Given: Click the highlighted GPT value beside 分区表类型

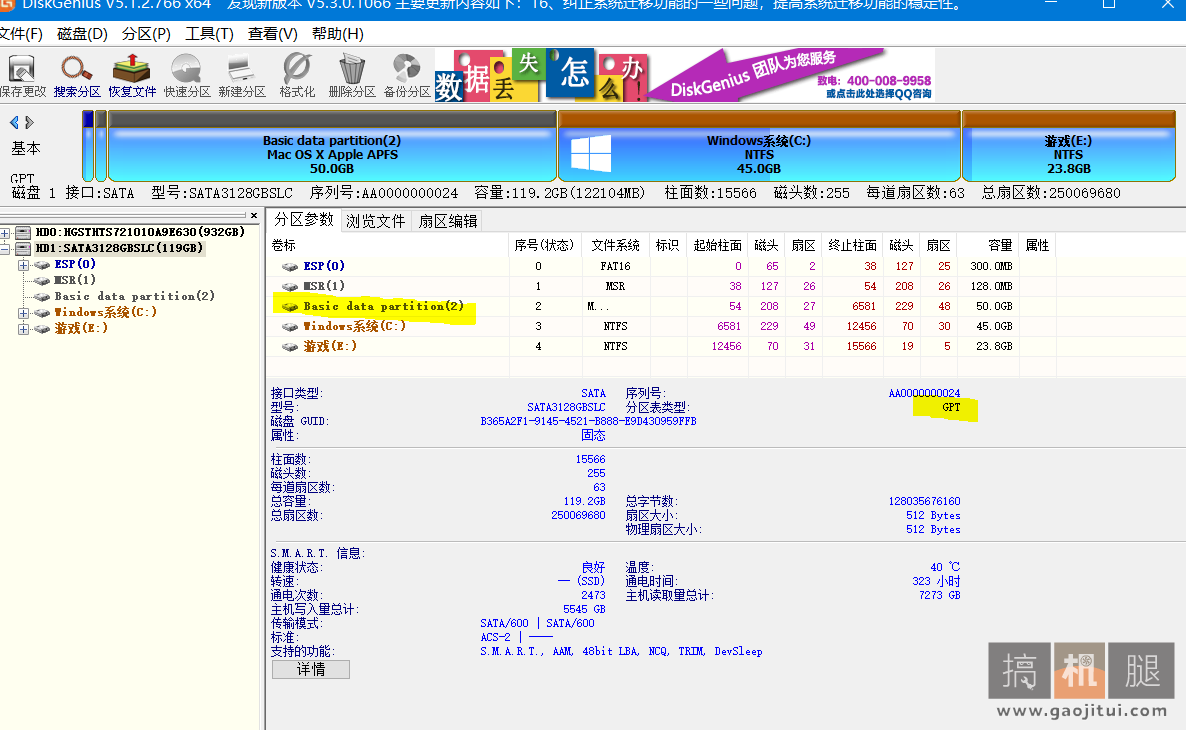Looking at the screenshot, I should pos(951,408).
